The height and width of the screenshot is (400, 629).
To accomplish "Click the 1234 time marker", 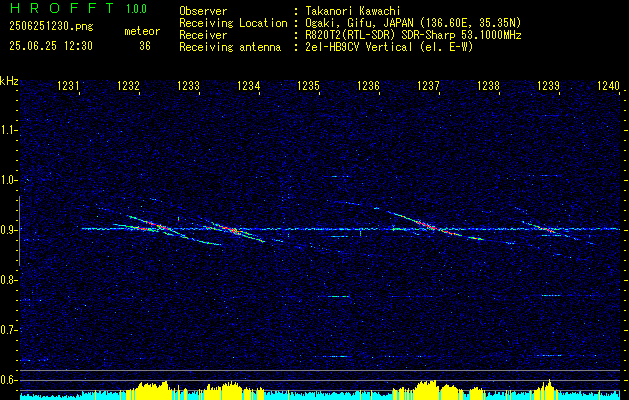I will coord(248,85).
